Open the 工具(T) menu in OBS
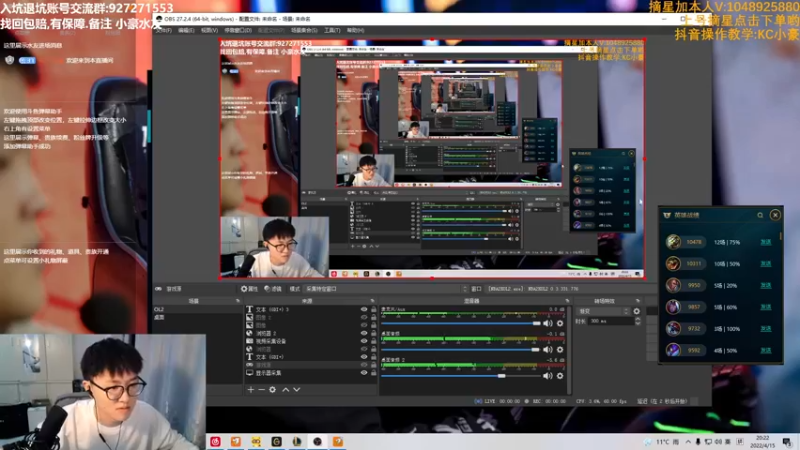Viewport: 800px width, 450px height. pyautogui.click(x=332, y=30)
